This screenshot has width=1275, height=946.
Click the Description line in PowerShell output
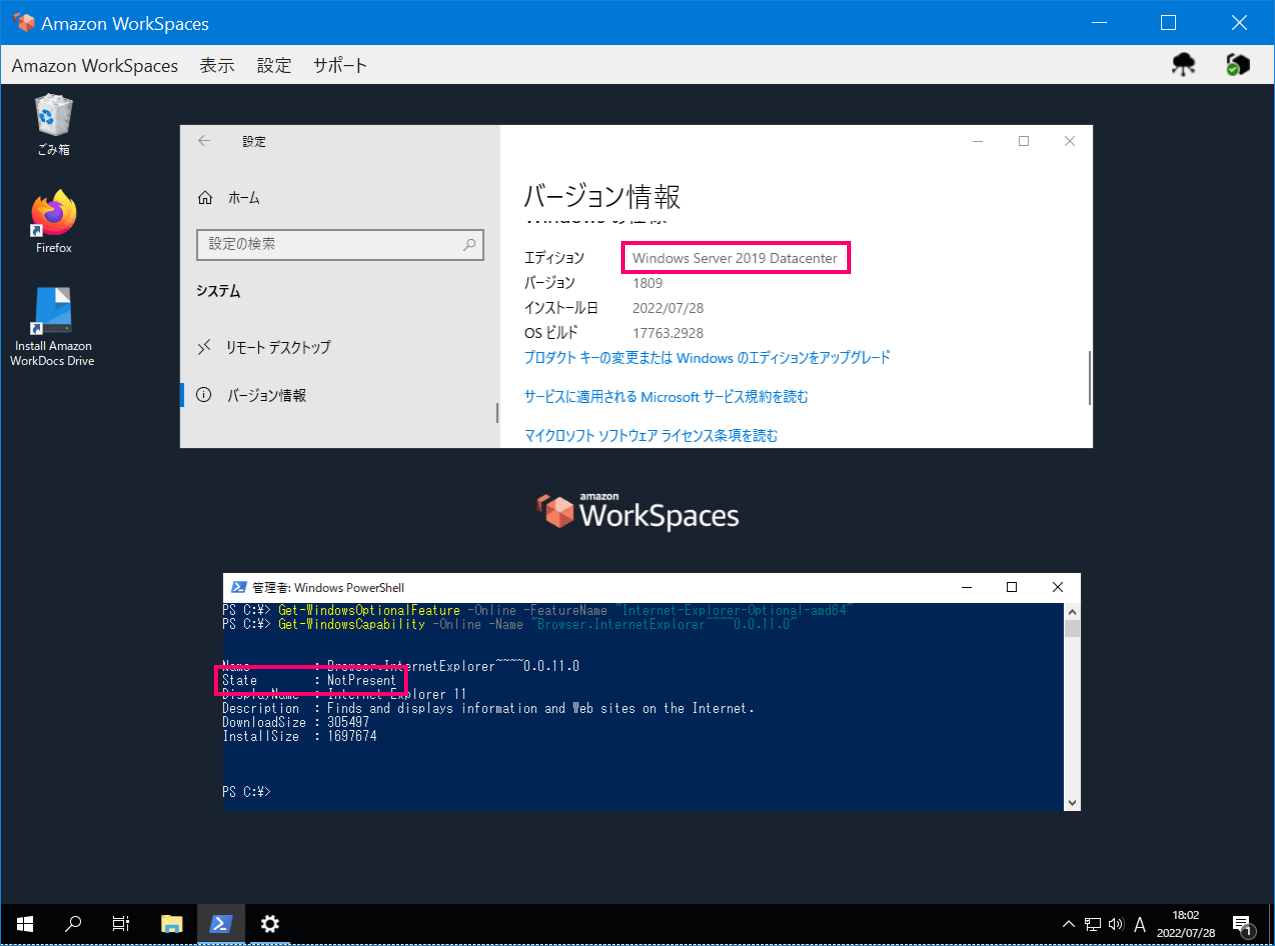488,708
